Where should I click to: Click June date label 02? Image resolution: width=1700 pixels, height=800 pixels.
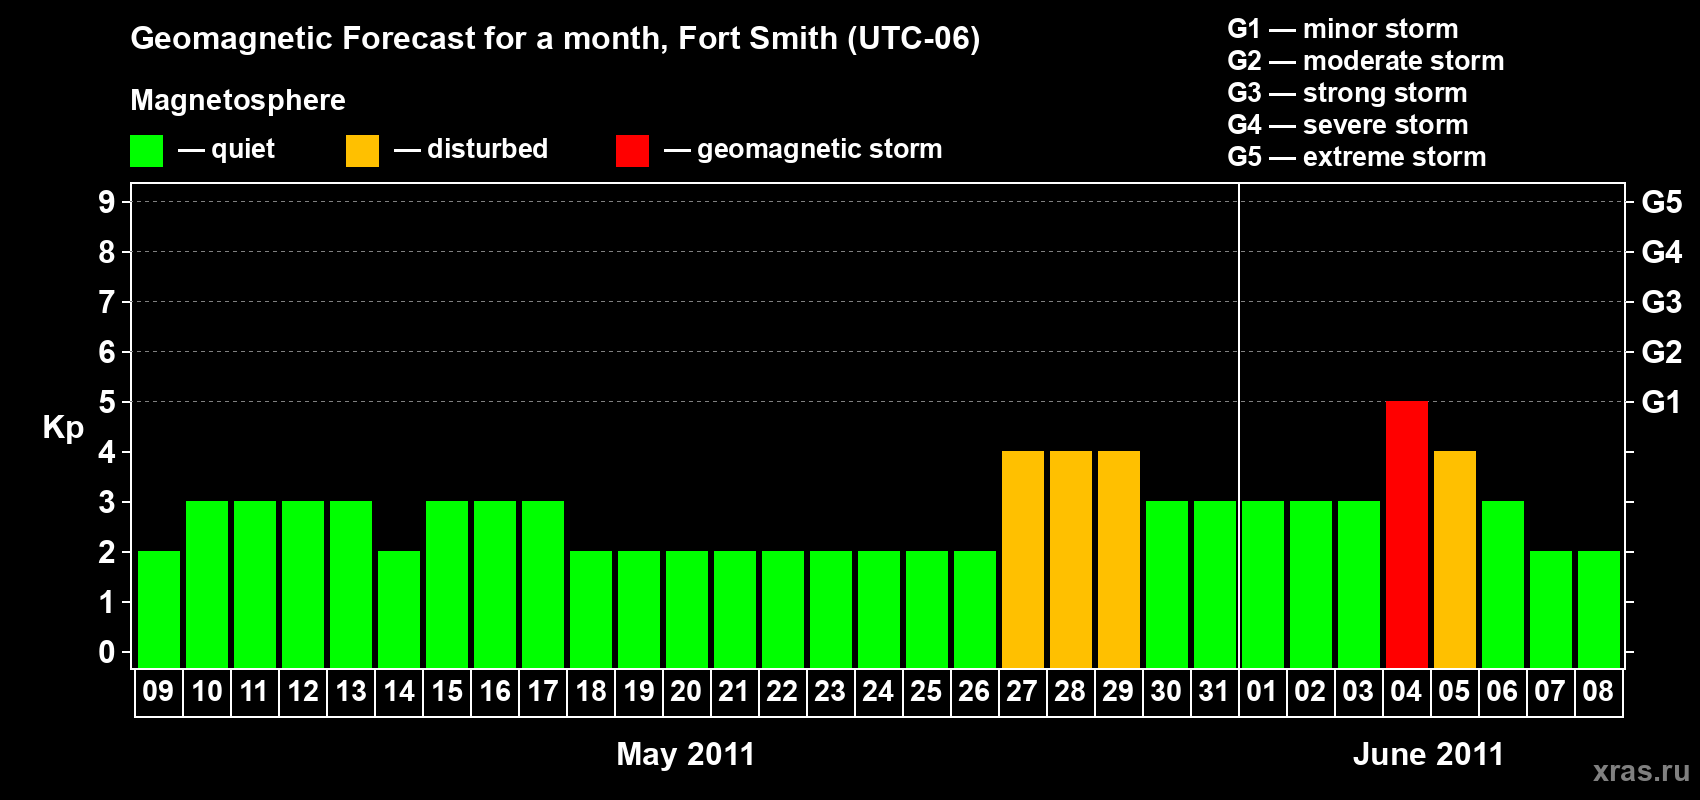tap(1311, 691)
